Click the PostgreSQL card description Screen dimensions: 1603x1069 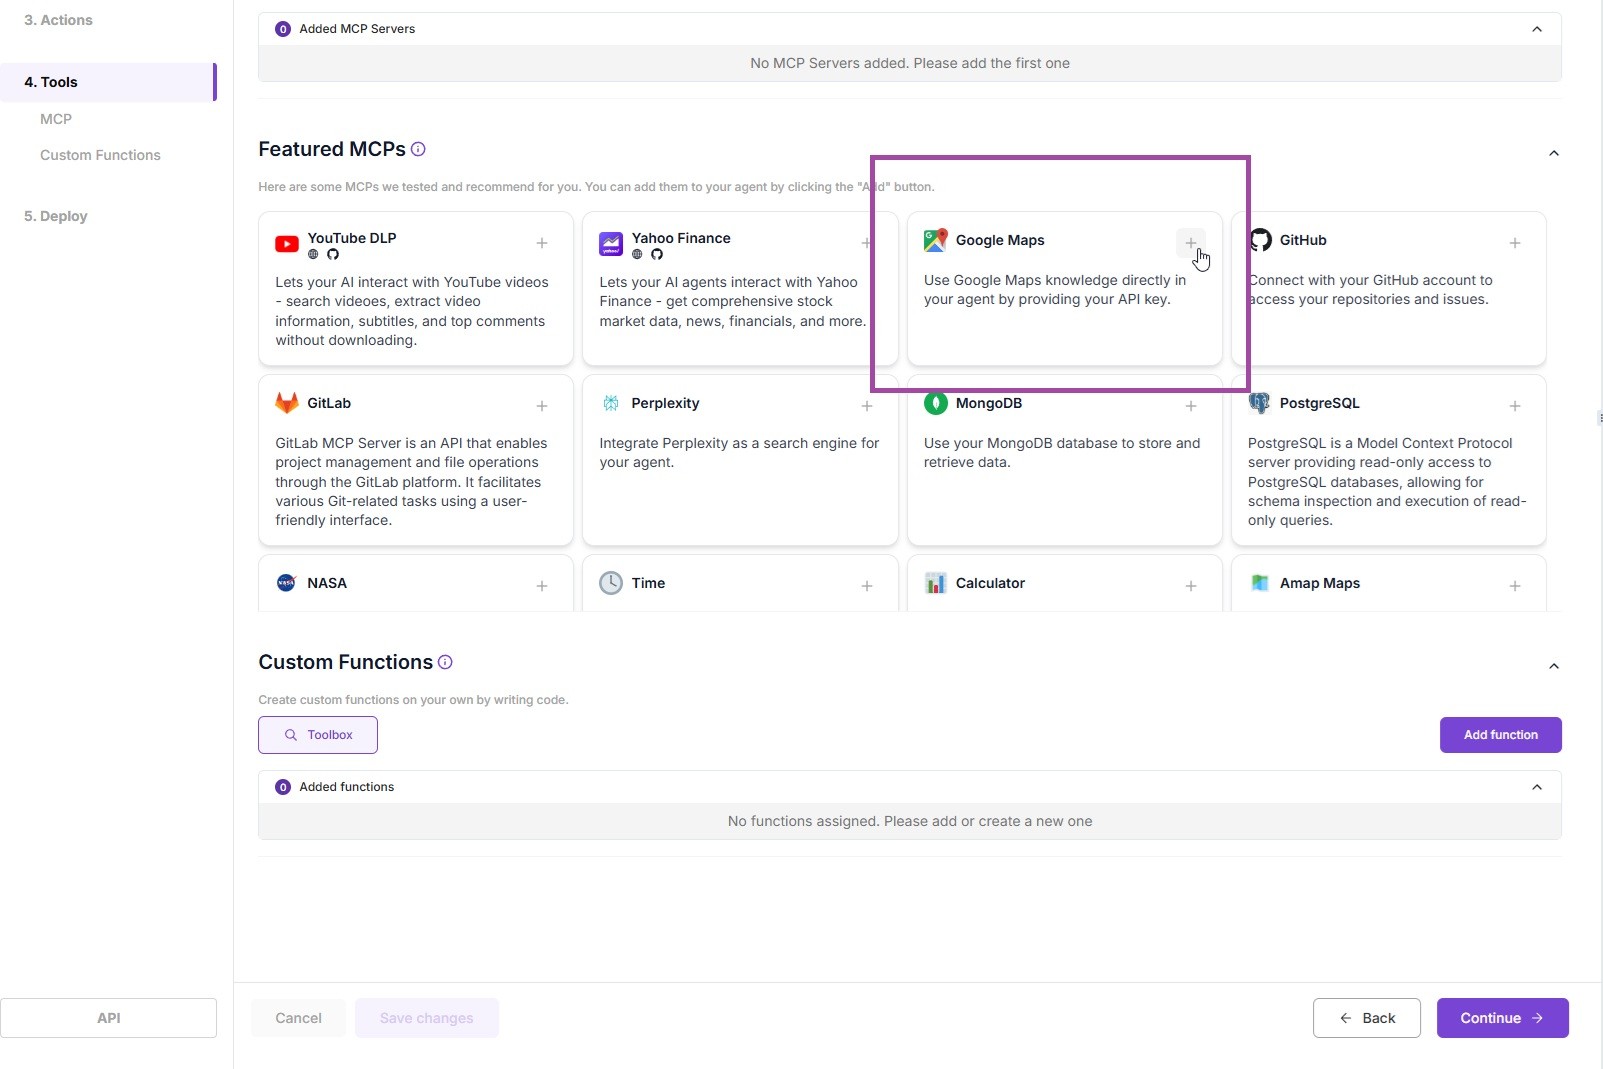click(x=1387, y=482)
